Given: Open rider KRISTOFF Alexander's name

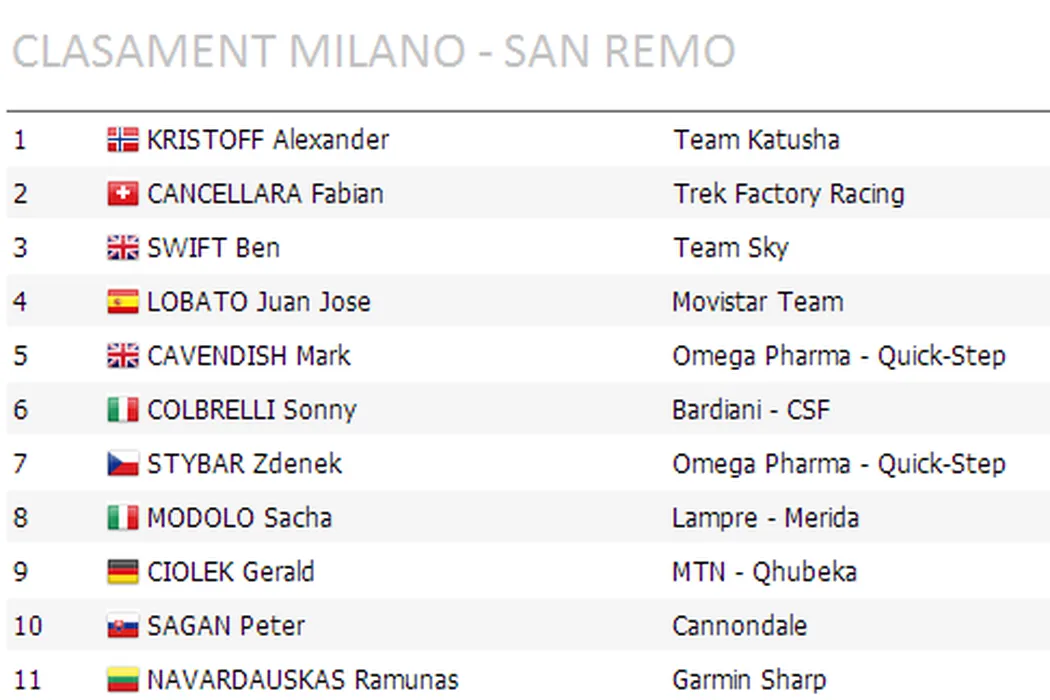Looking at the screenshot, I should point(267,140).
